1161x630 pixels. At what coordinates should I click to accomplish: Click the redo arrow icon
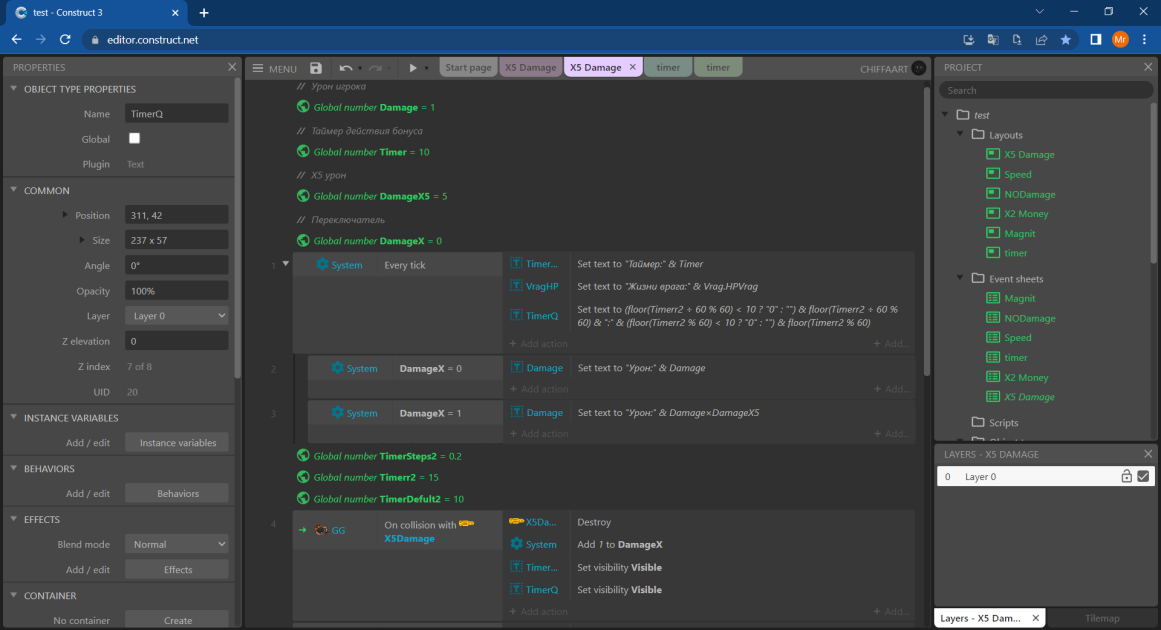[x=375, y=68]
